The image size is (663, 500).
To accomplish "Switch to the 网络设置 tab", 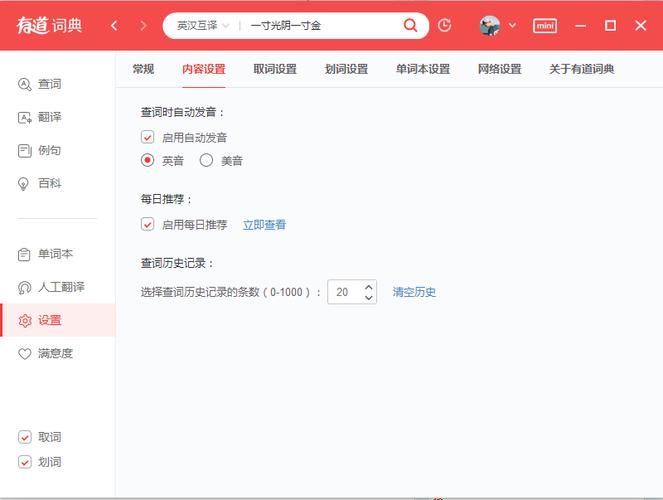I will [x=499, y=69].
